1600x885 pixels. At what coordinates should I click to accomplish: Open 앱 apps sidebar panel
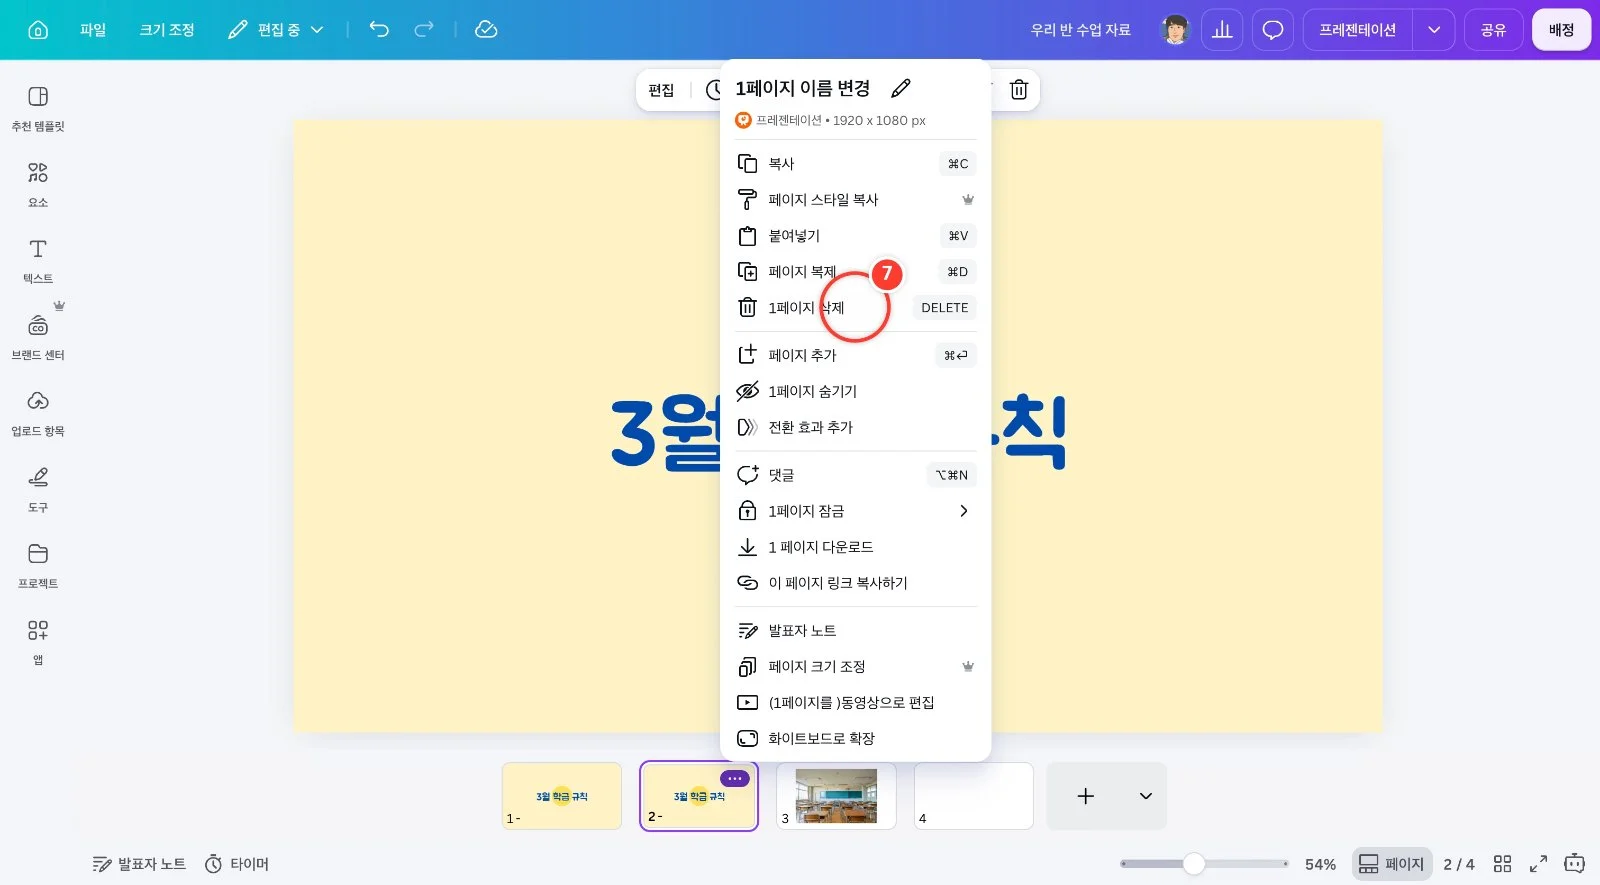(38, 641)
